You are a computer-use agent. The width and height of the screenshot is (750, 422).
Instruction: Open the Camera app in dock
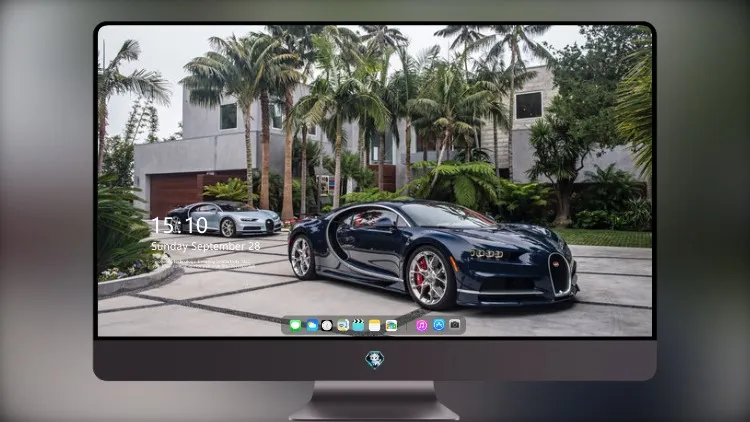pyautogui.click(x=455, y=325)
